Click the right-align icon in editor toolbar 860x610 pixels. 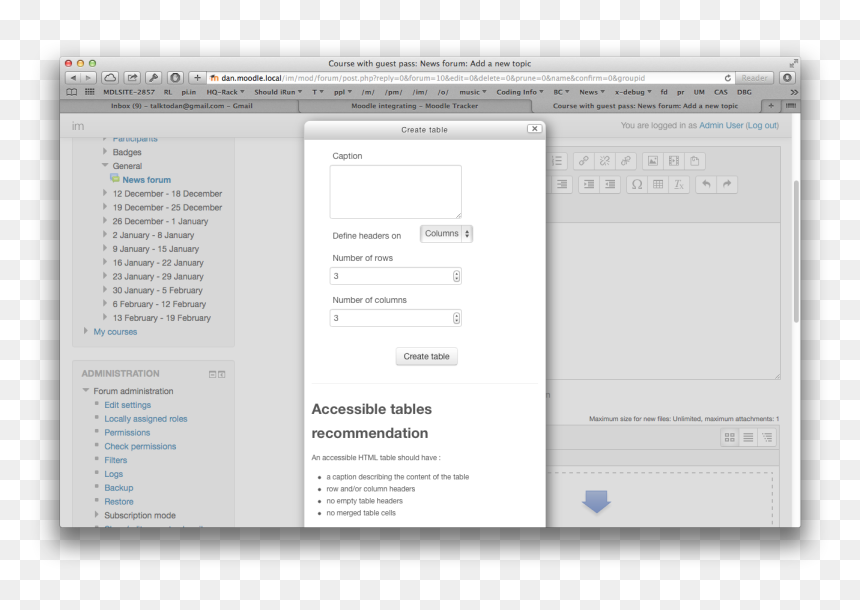tap(562, 184)
